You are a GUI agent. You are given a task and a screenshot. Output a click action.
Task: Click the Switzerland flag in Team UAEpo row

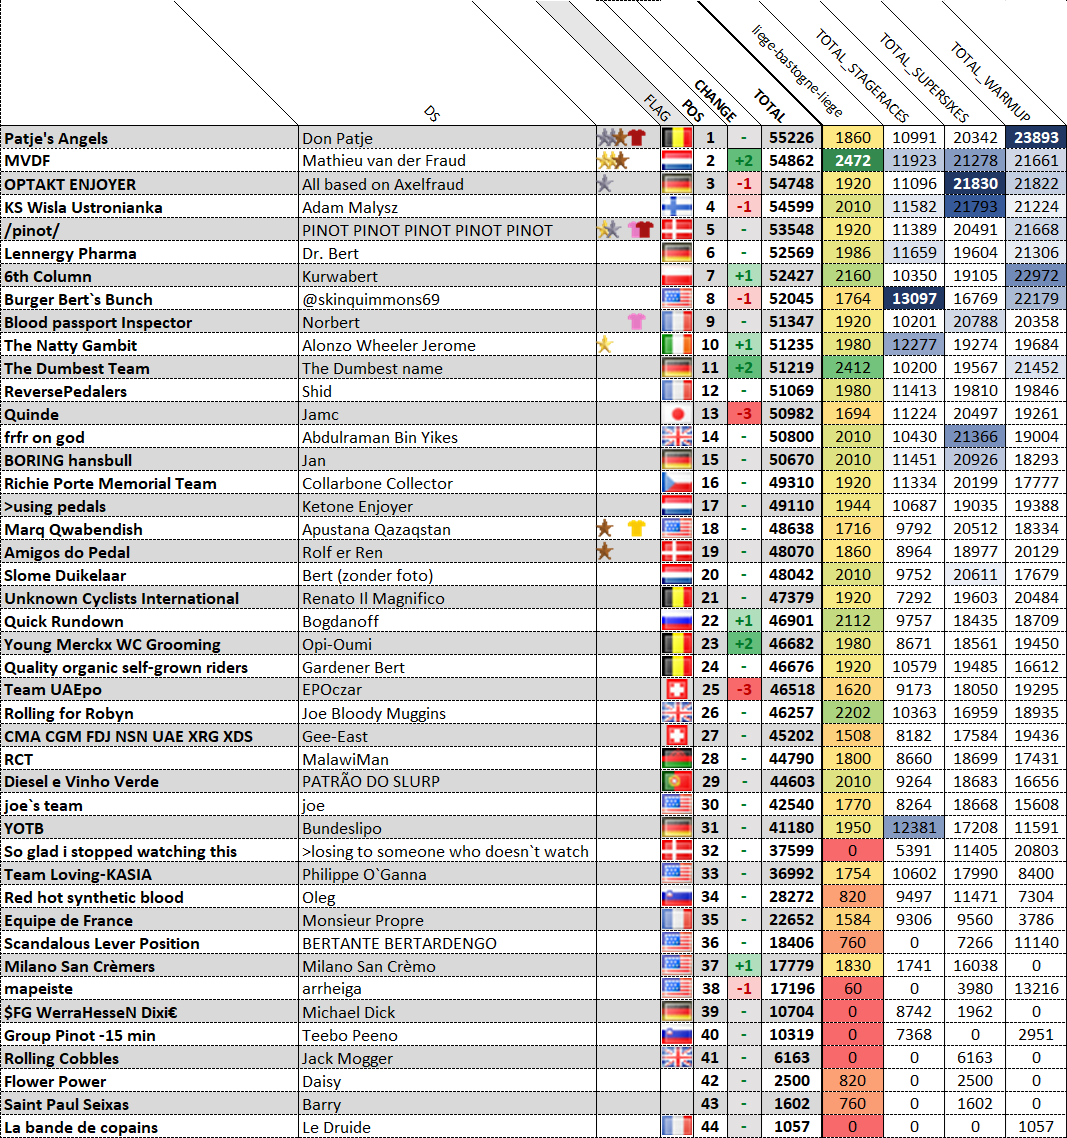(676, 689)
